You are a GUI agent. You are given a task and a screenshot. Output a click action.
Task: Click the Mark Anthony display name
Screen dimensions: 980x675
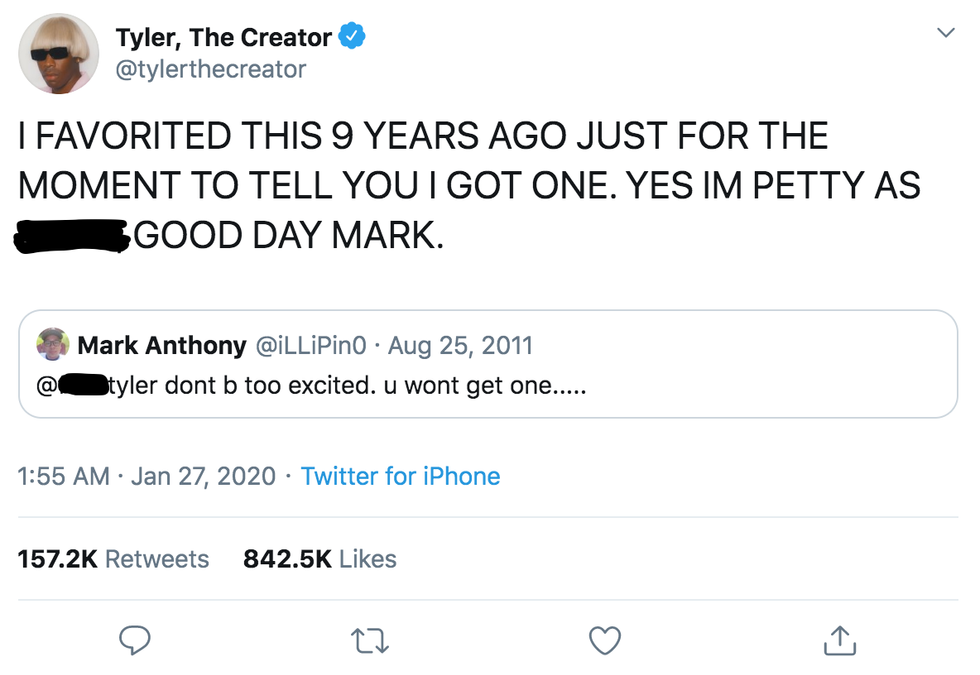click(161, 346)
